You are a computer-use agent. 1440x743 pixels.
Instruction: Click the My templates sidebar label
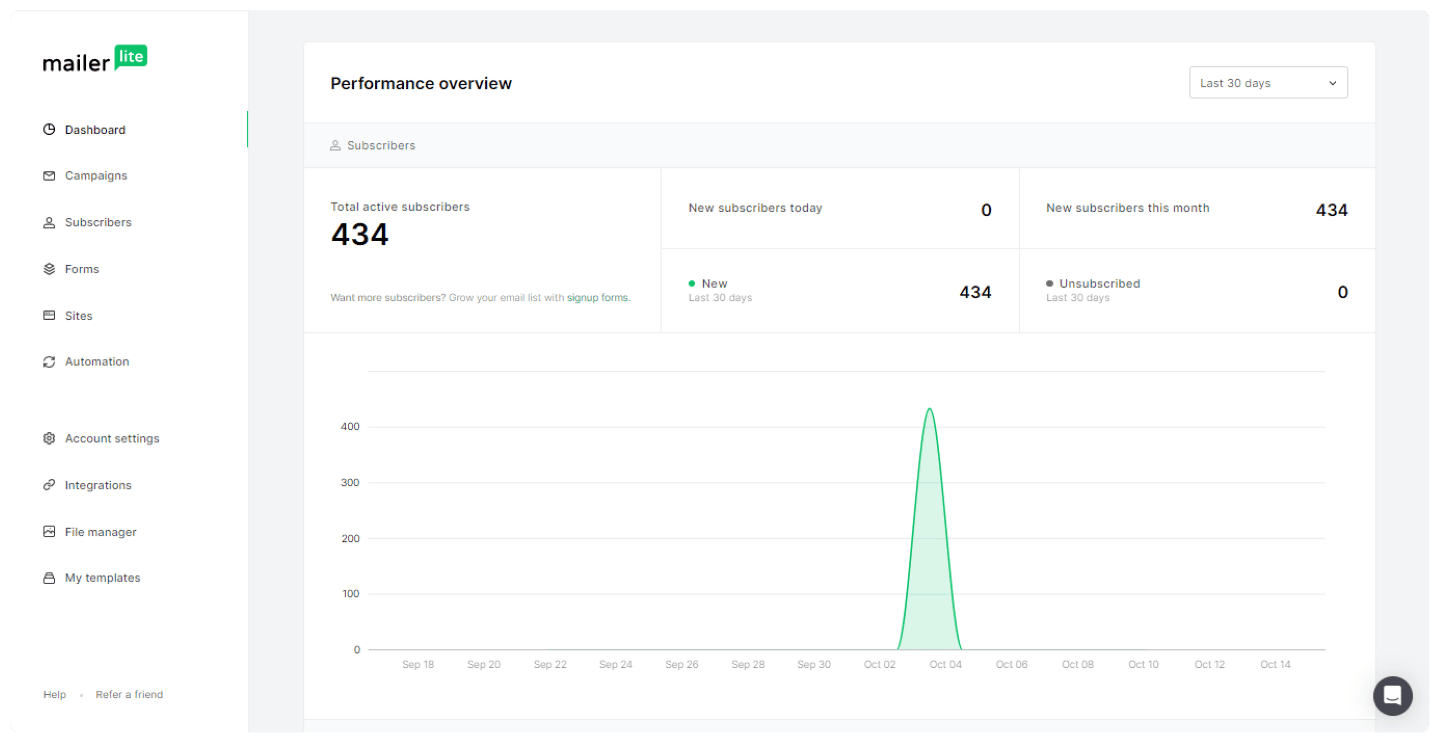click(x=103, y=578)
